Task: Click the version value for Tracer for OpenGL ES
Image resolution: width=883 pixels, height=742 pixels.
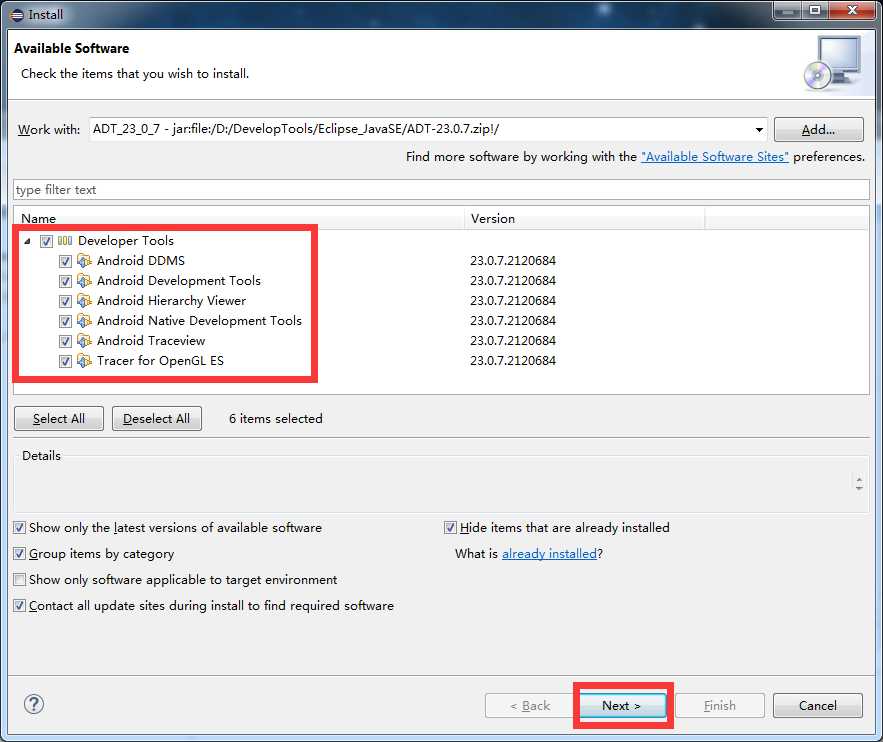Action: tap(513, 360)
